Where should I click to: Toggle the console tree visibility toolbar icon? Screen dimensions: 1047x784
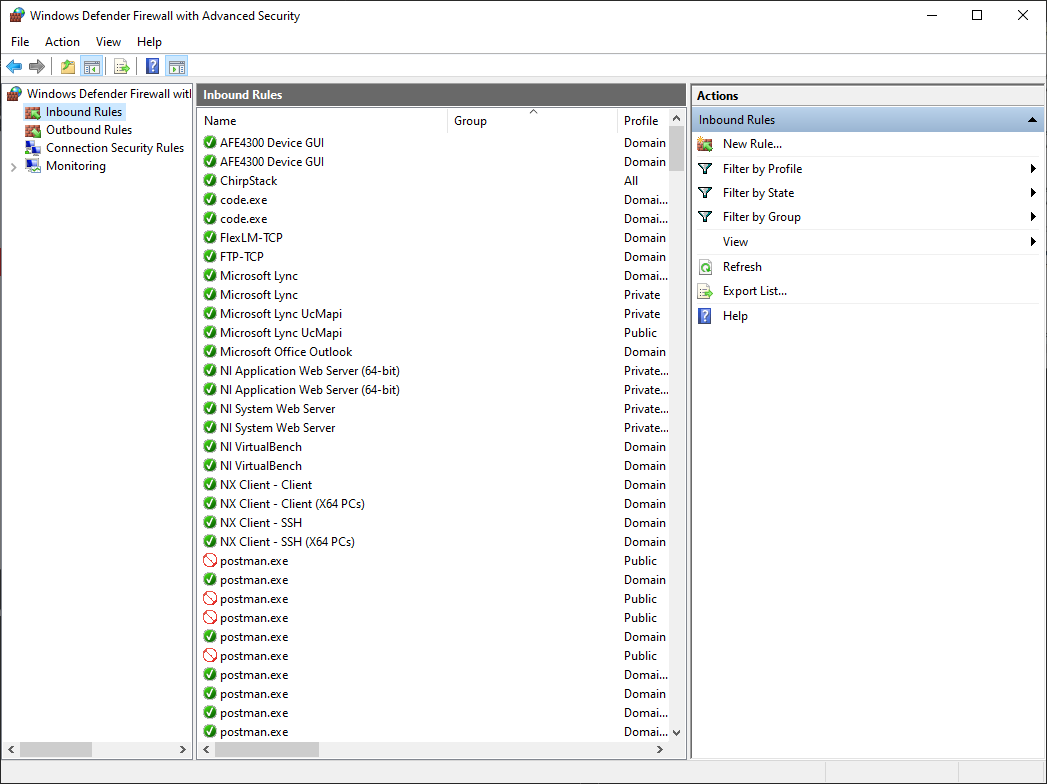tap(91, 66)
